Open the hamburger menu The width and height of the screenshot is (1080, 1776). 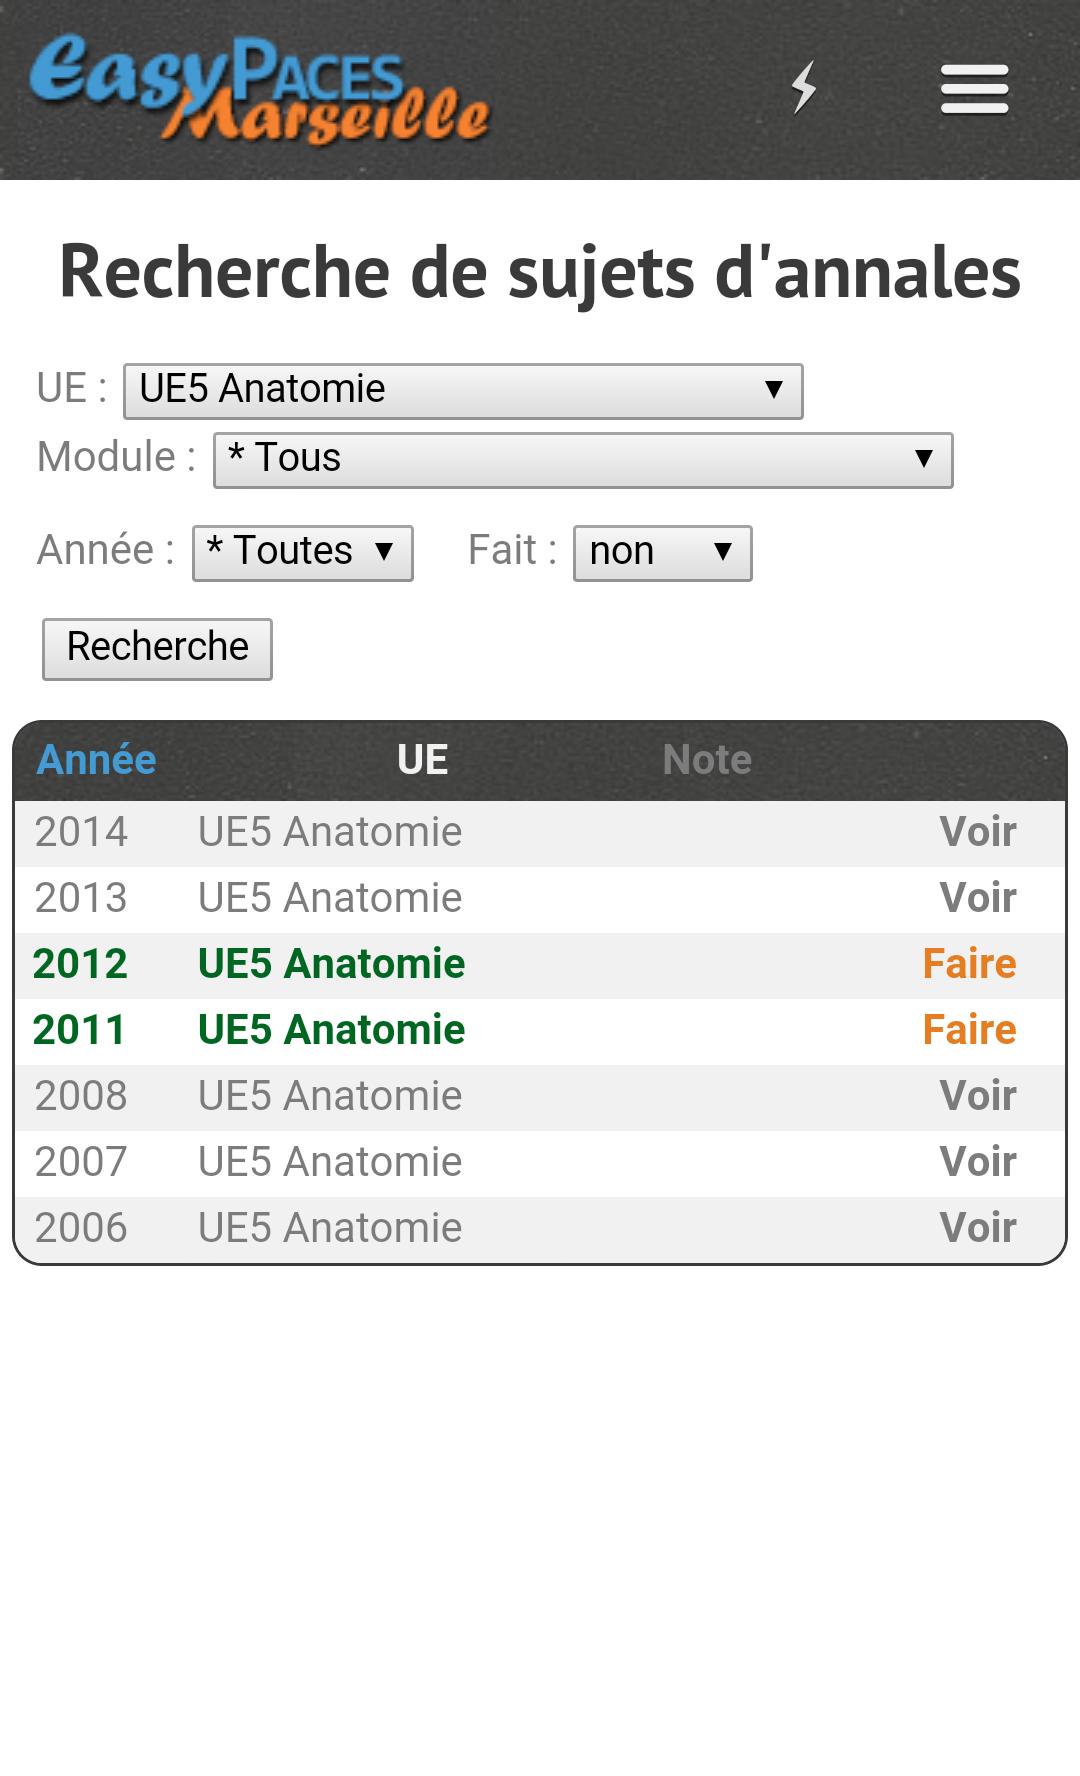(974, 89)
